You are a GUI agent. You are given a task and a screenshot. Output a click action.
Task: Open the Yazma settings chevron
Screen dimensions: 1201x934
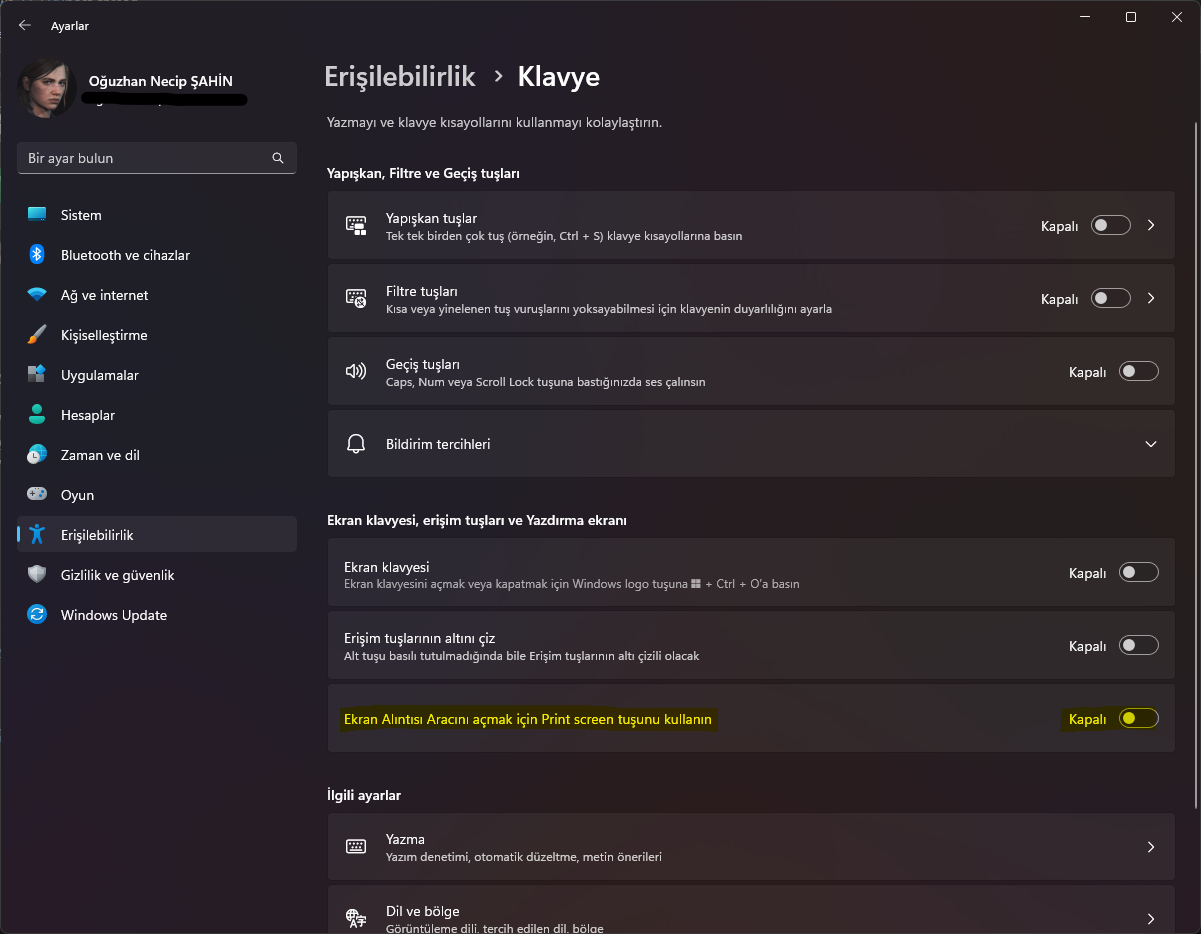pos(1151,847)
